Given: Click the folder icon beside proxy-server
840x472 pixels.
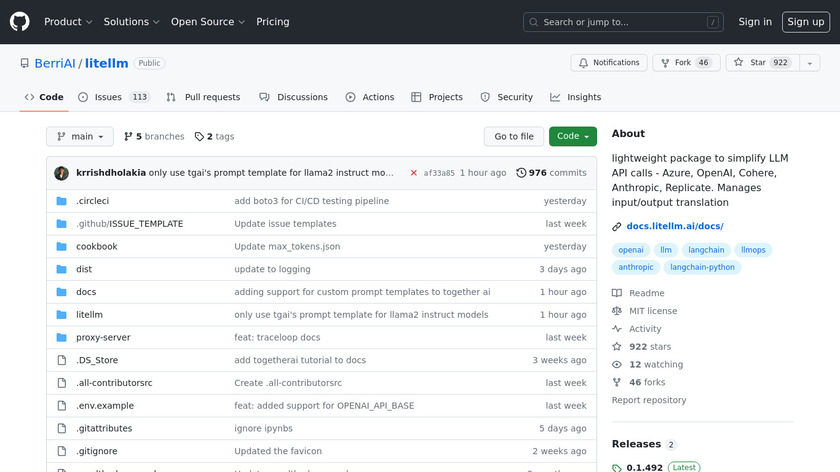Looking at the screenshot, I should coord(62,338).
